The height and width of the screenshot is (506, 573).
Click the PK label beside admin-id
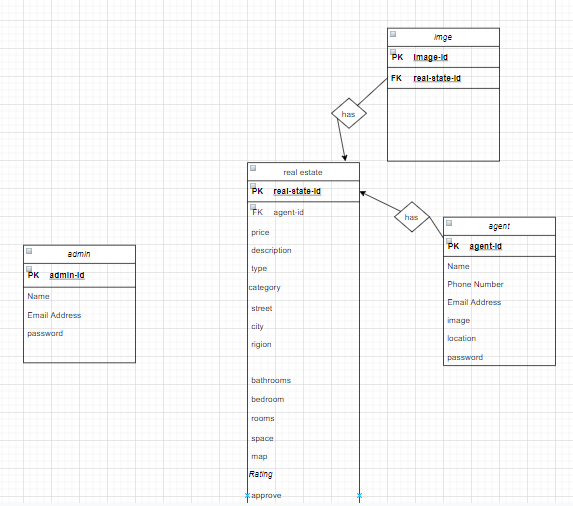[33, 275]
